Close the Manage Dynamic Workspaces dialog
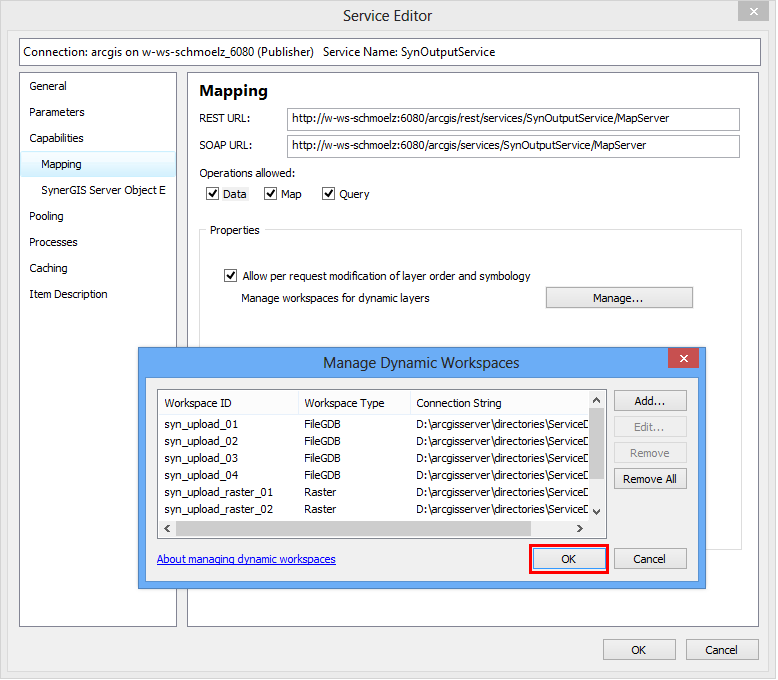778x680 pixels. point(684,359)
